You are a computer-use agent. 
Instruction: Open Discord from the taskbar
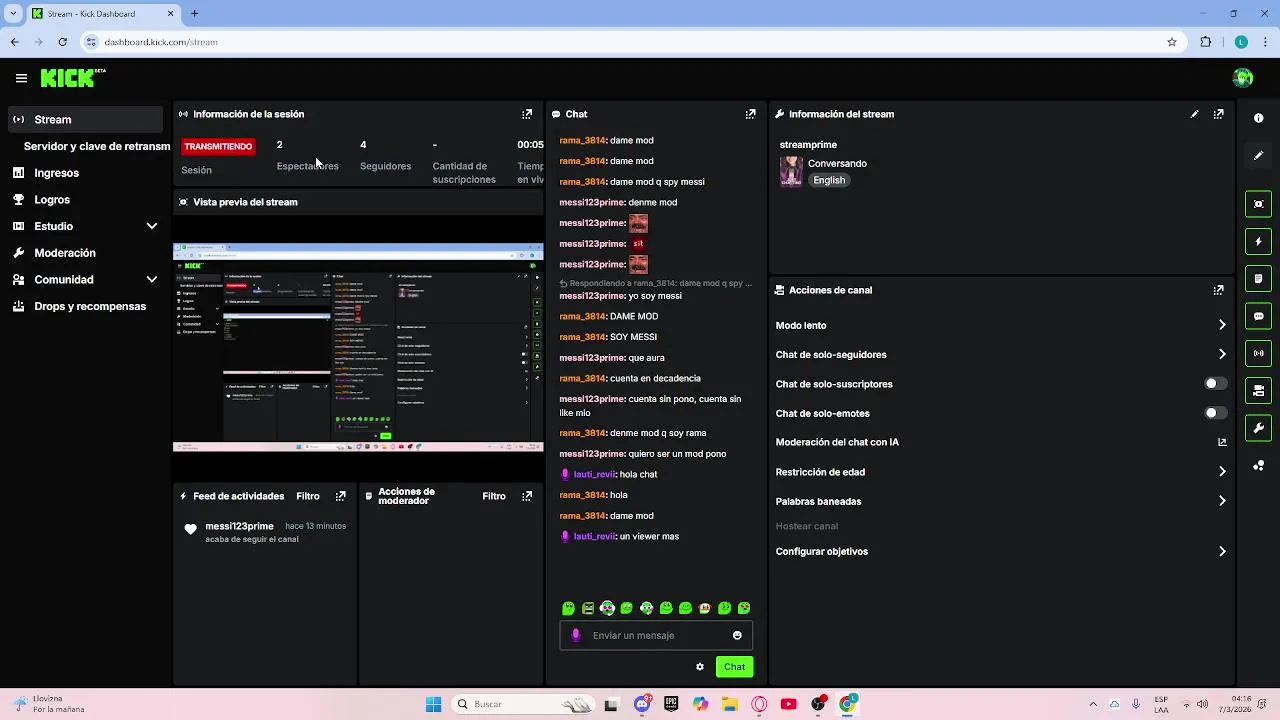tap(642, 704)
